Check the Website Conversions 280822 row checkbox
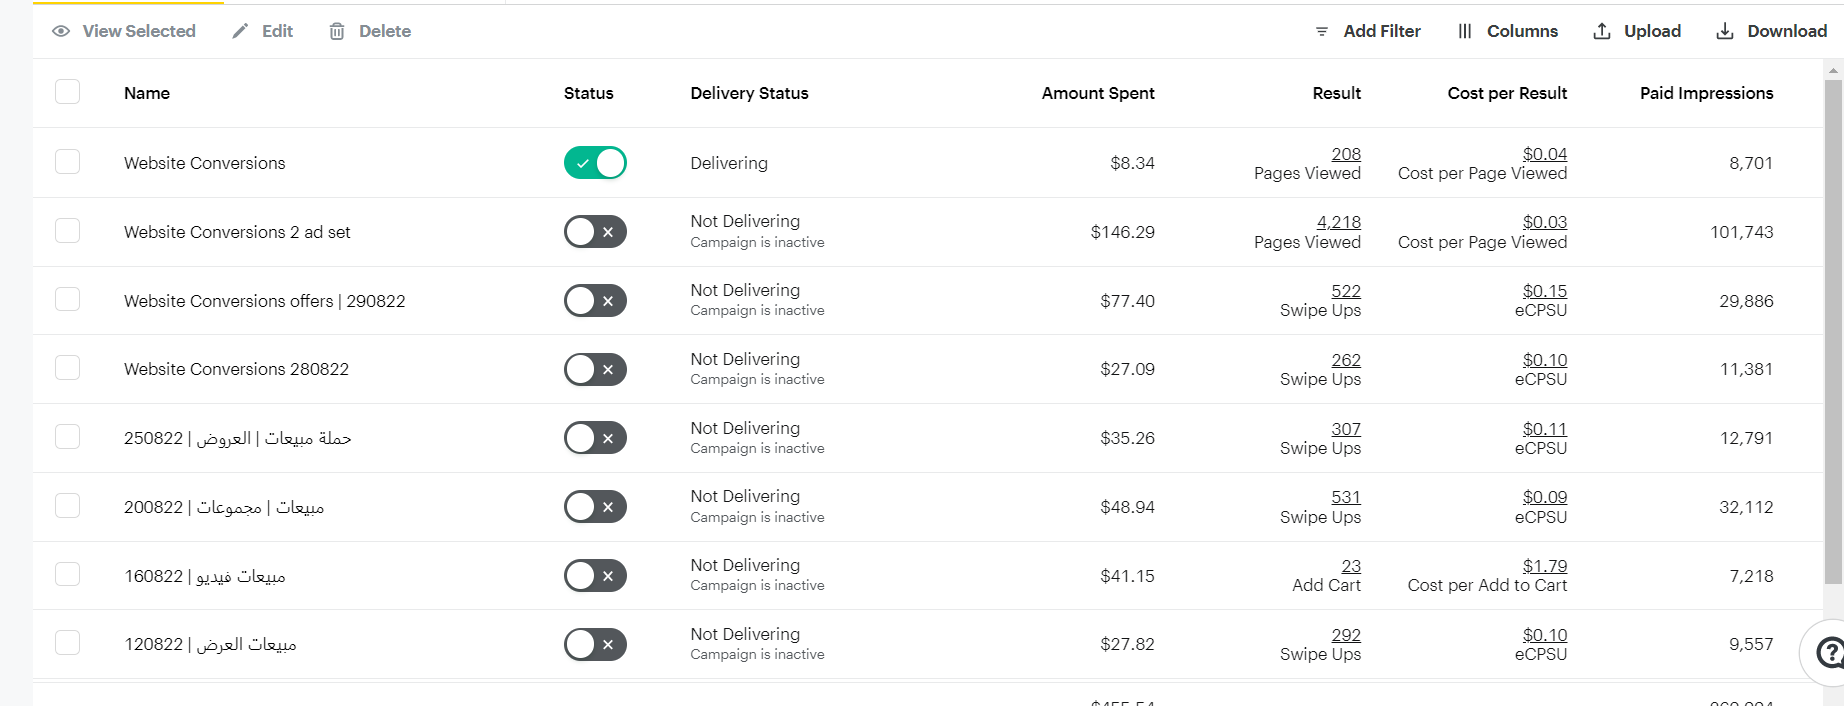This screenshot has height=706, width=1844. (x=67, y=368)
